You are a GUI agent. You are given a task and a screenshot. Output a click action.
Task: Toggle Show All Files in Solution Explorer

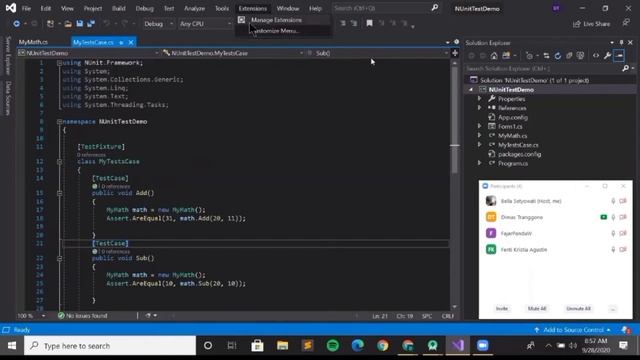(580, 56)
